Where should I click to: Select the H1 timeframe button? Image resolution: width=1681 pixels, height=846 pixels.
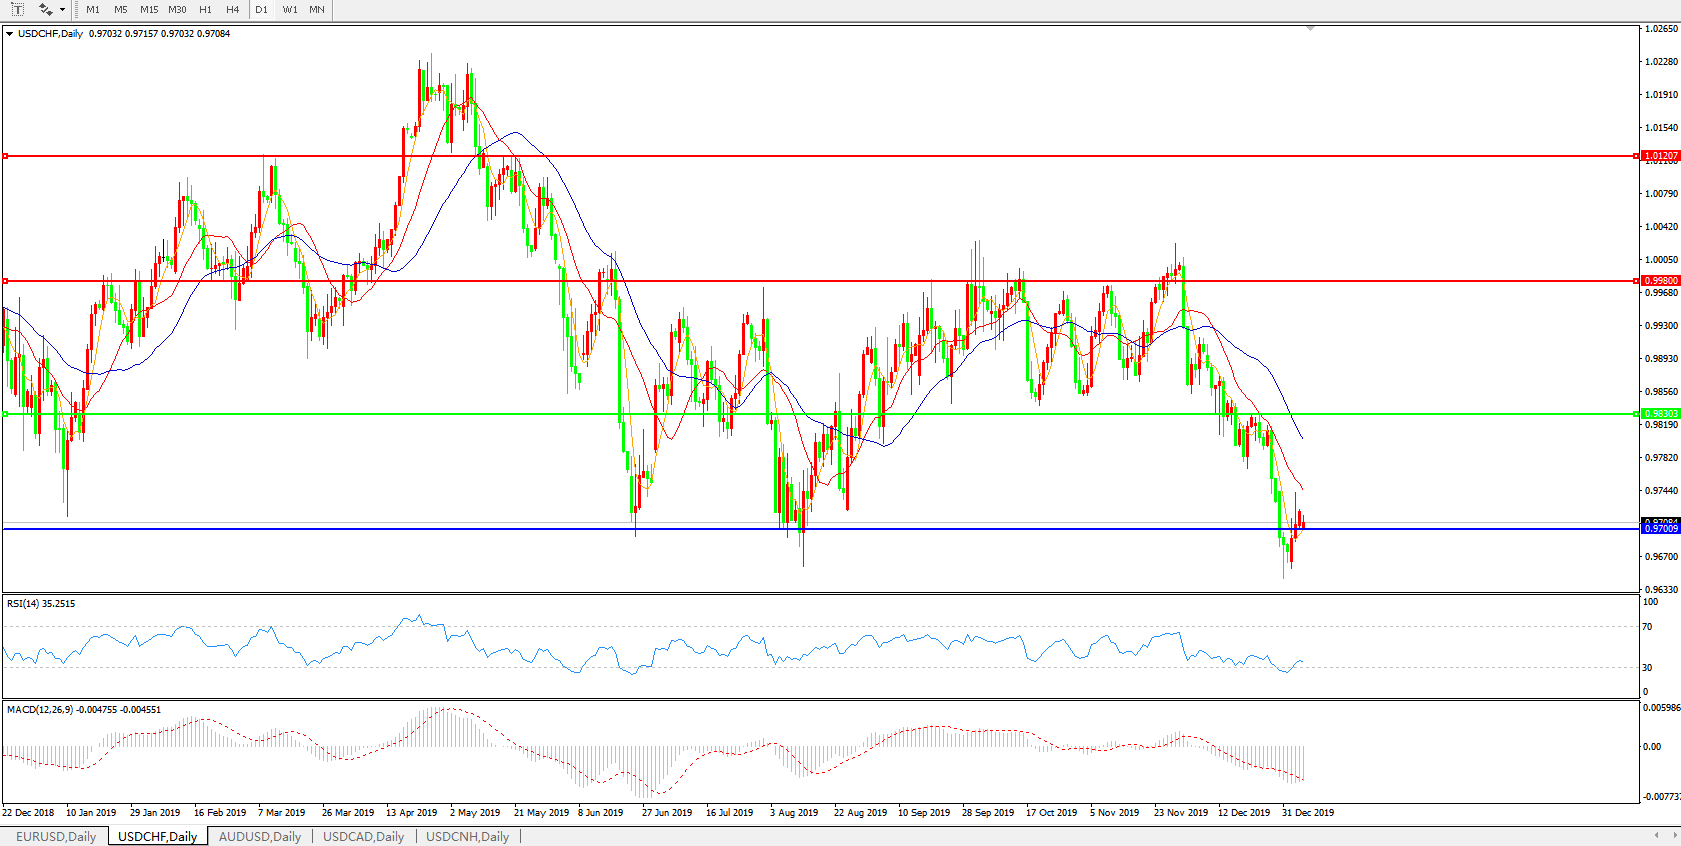pos(205,10)
